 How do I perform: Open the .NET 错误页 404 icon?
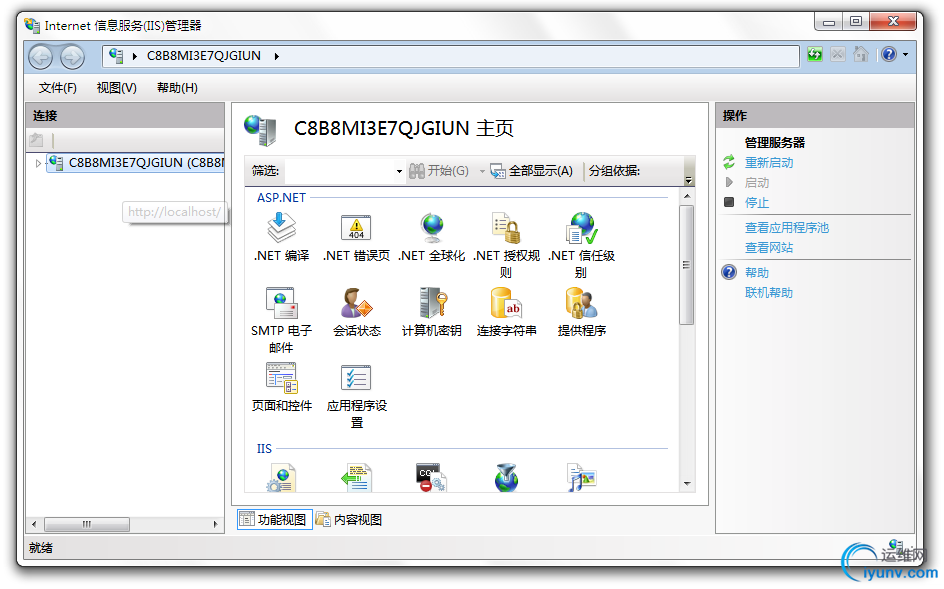pos(356,229)
